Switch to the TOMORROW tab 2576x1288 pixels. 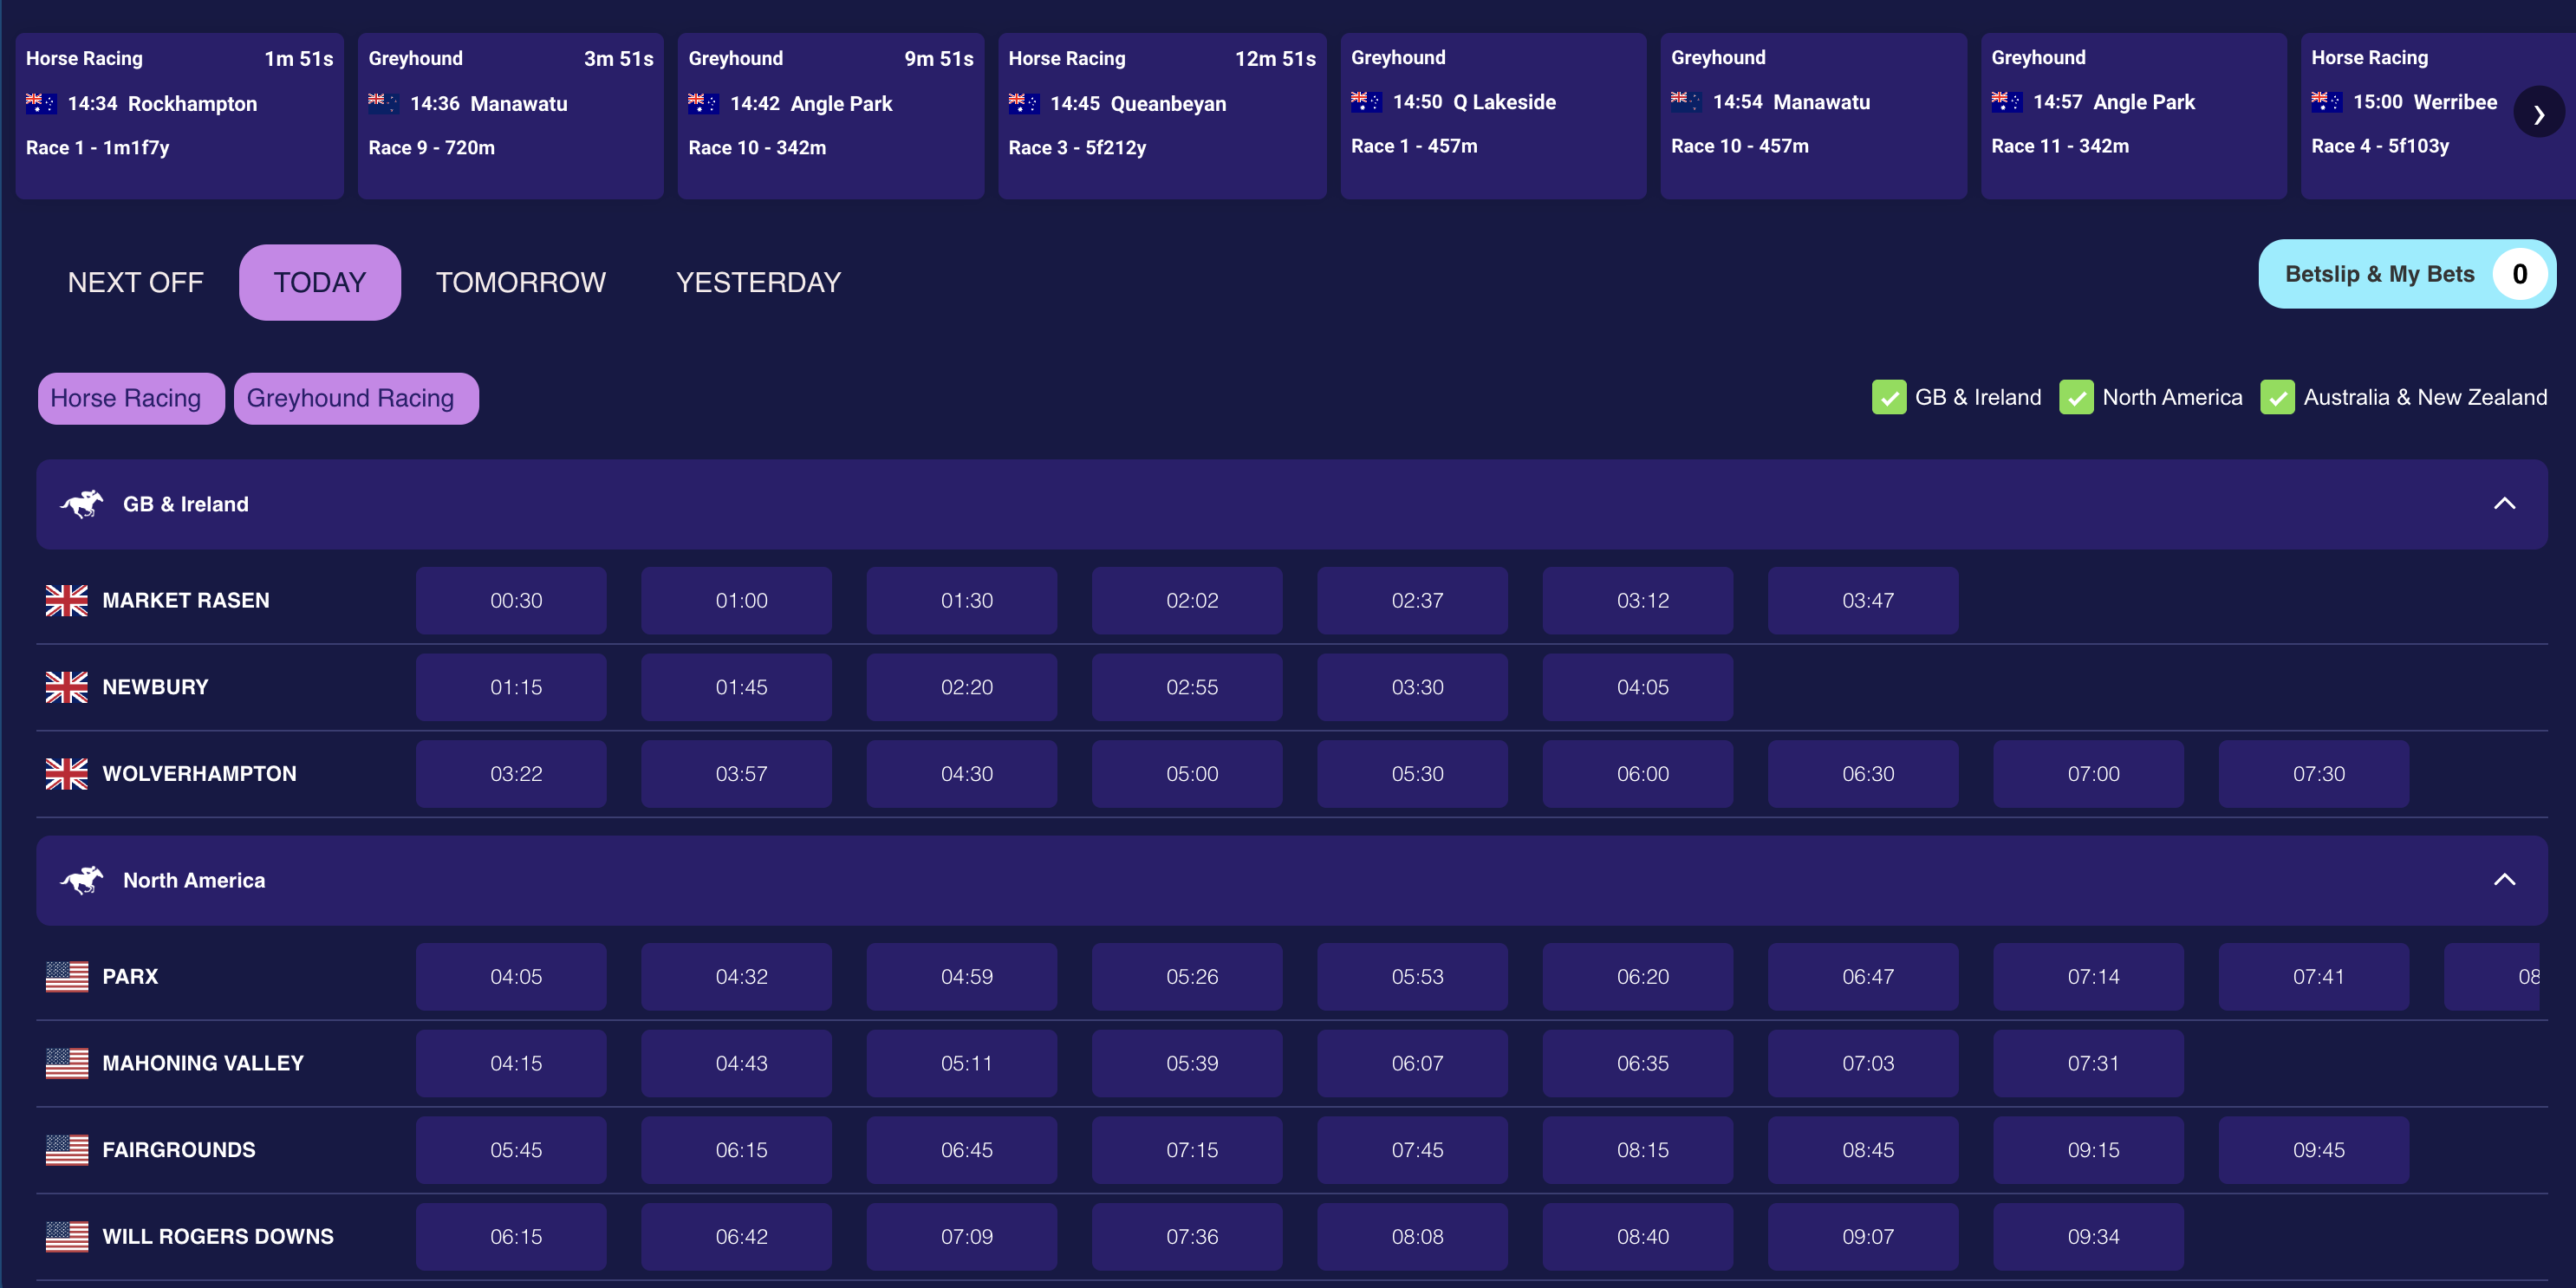(520, 282)
